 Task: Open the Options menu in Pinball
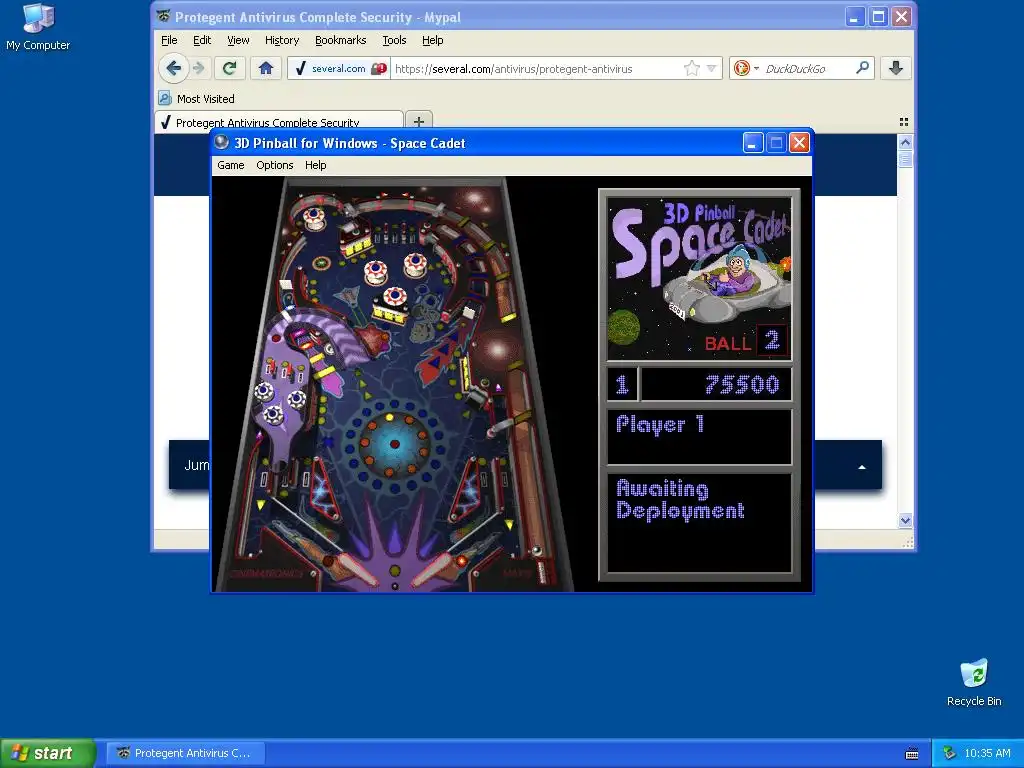[274, 165]
